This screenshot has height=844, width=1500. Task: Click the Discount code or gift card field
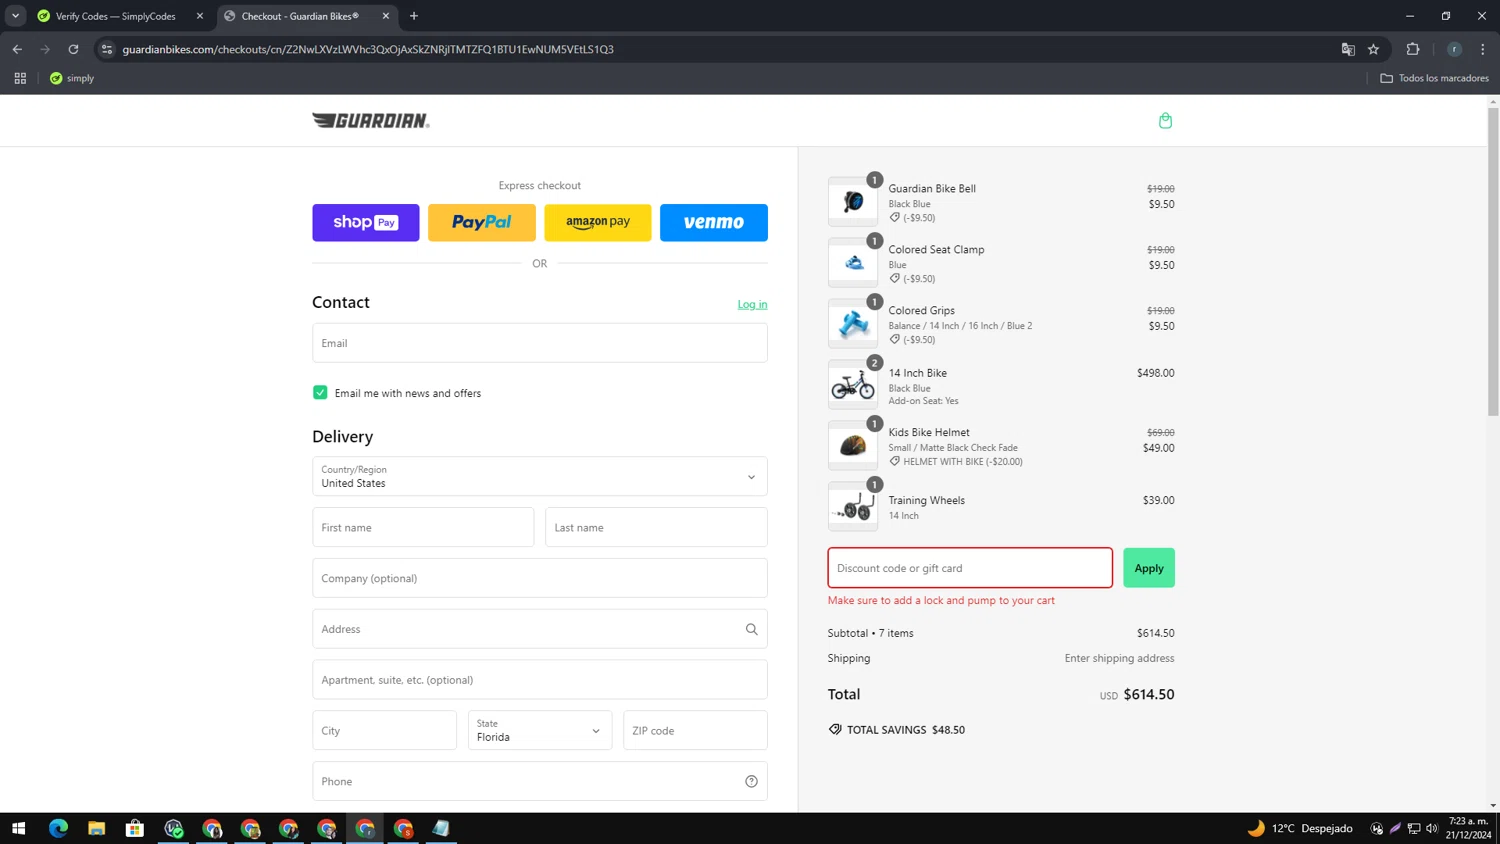tap(969, 568)
